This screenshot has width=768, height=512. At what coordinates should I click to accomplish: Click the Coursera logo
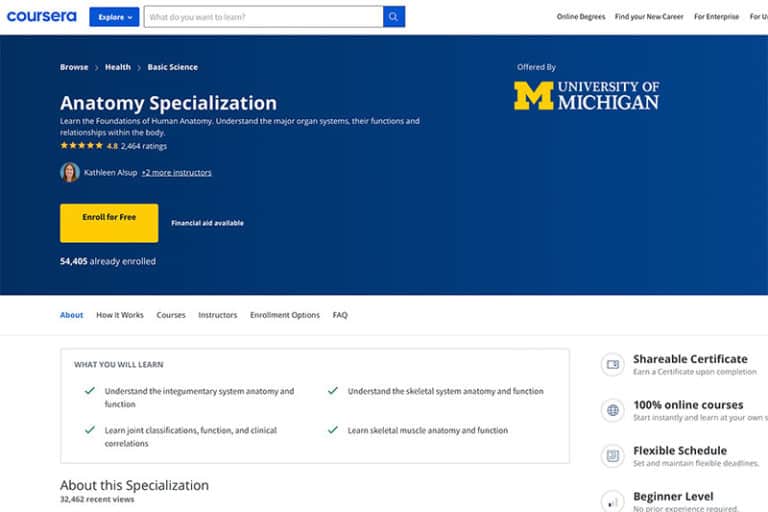(41, 16)
